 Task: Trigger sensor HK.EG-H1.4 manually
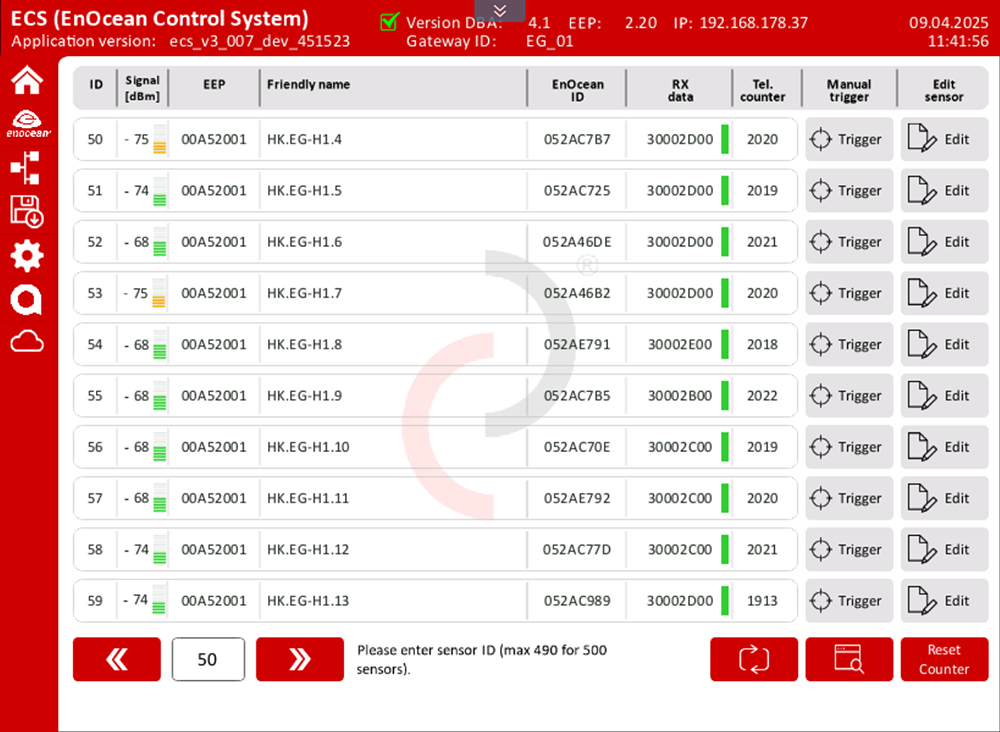click(848, 140)
